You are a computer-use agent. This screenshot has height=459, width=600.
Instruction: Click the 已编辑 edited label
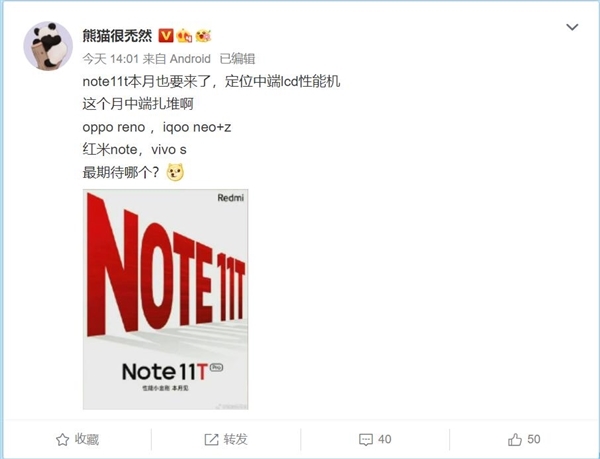(237, 59)
